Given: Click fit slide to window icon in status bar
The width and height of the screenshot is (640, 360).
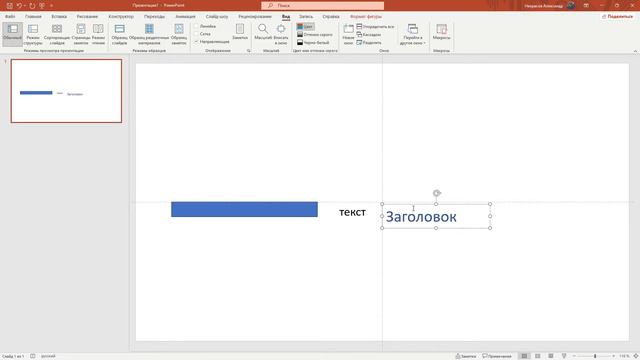Looking at the screenshot, I should click(x=636, y=356).
